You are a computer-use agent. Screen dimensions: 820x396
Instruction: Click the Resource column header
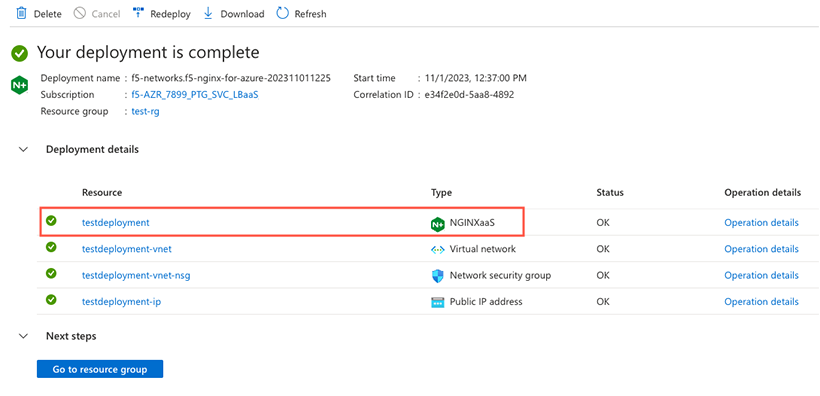tap(102, 193)
